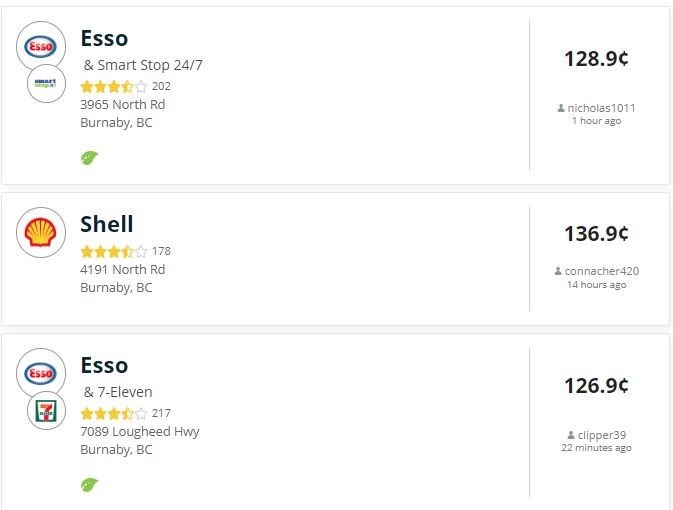Click the user icon beside connacher420
This screenshot has width=673, height=510.
558,271
